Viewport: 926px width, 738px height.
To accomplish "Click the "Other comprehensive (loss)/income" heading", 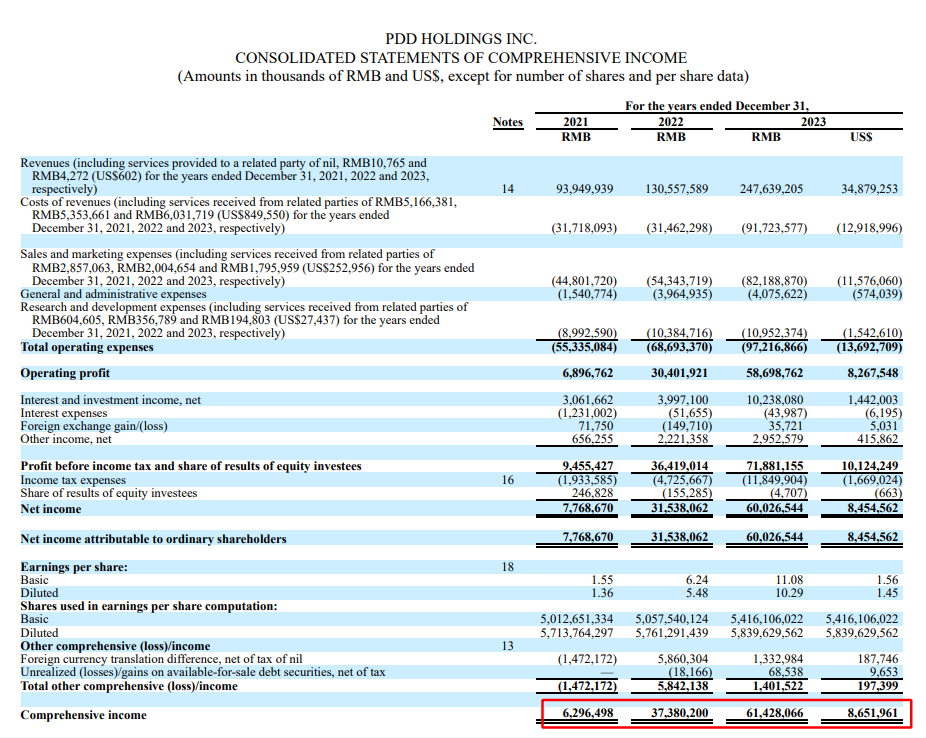I will [115, 646].
